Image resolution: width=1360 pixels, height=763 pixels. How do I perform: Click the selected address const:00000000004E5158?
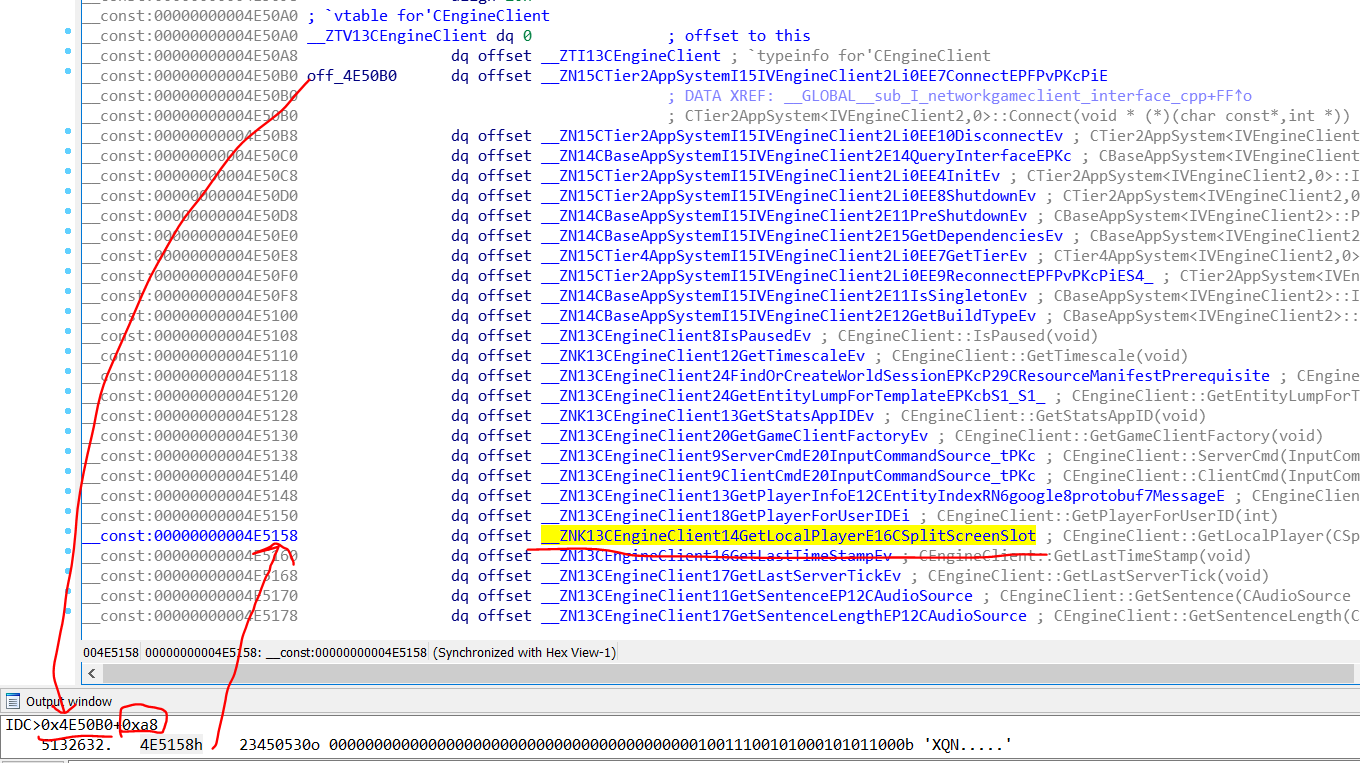click(x=198, y=536)
